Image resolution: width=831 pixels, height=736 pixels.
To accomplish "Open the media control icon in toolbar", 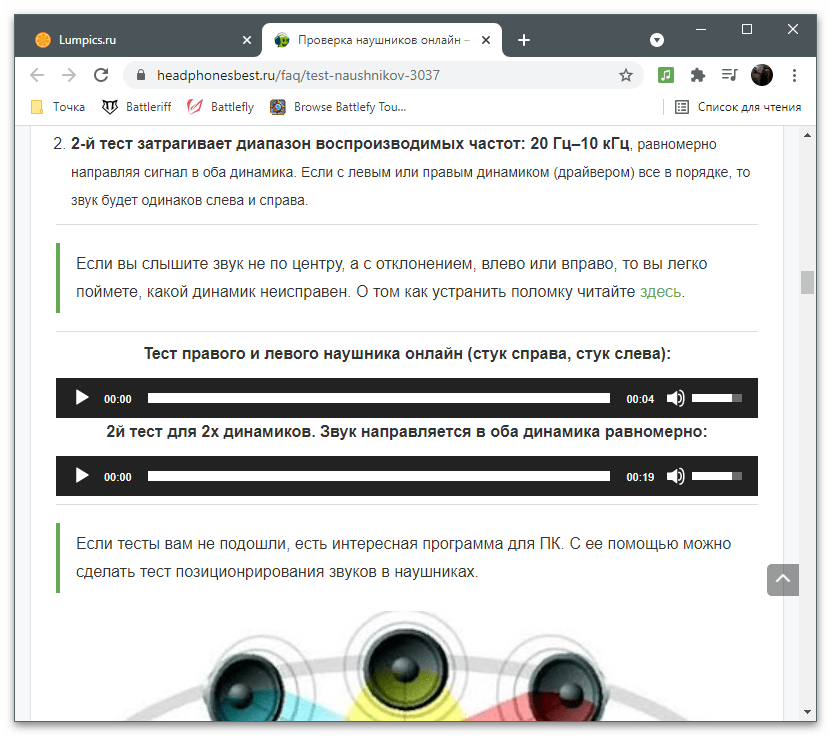I will tap(730, 75).
